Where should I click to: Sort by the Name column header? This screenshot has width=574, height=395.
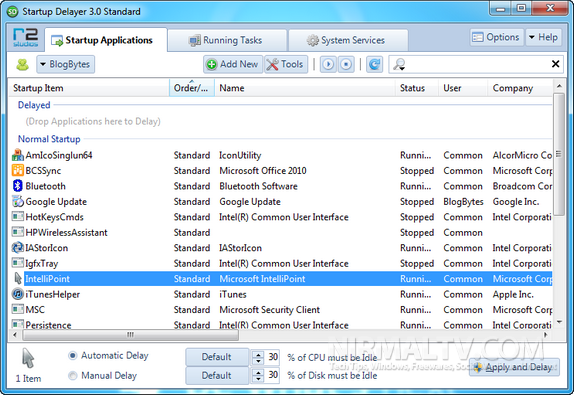pyautogui.click(x=305, y=88)
